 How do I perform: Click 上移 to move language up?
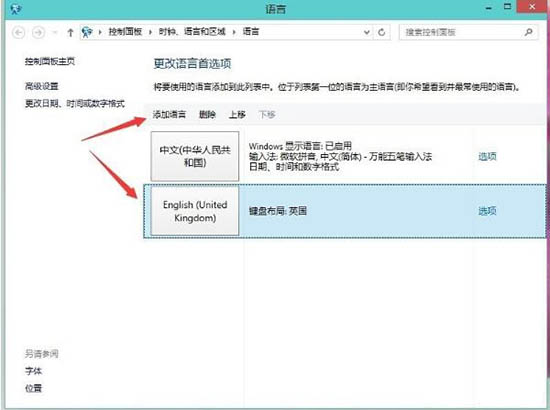[x=237, y=114]
